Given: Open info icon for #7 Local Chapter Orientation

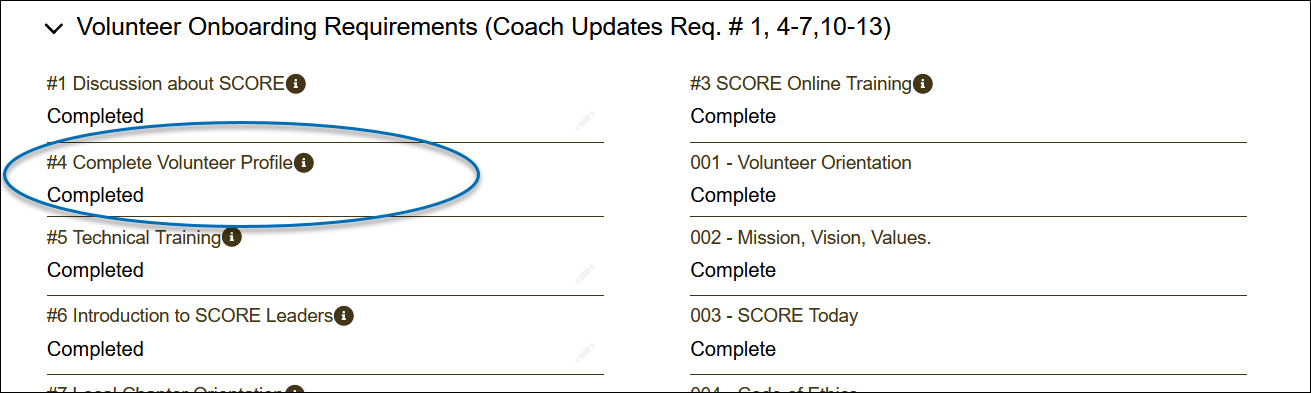Looking at the screenshot, I should (x=294, y=389).
